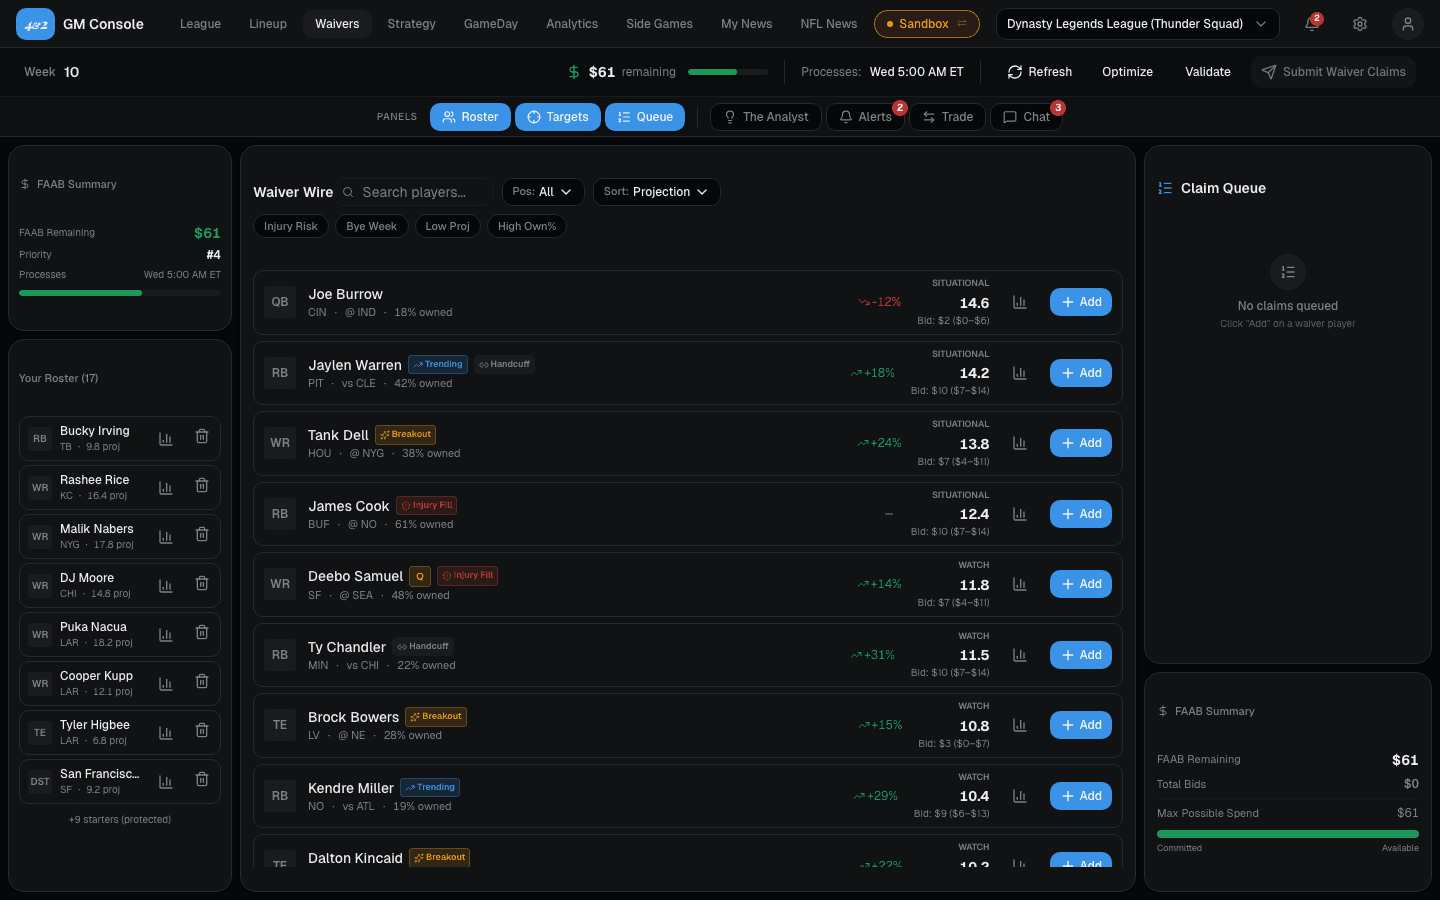This screenshot has width=1440, height=900.
Task: Toggle Sandbox mode
Action: (x=927, y=24)
